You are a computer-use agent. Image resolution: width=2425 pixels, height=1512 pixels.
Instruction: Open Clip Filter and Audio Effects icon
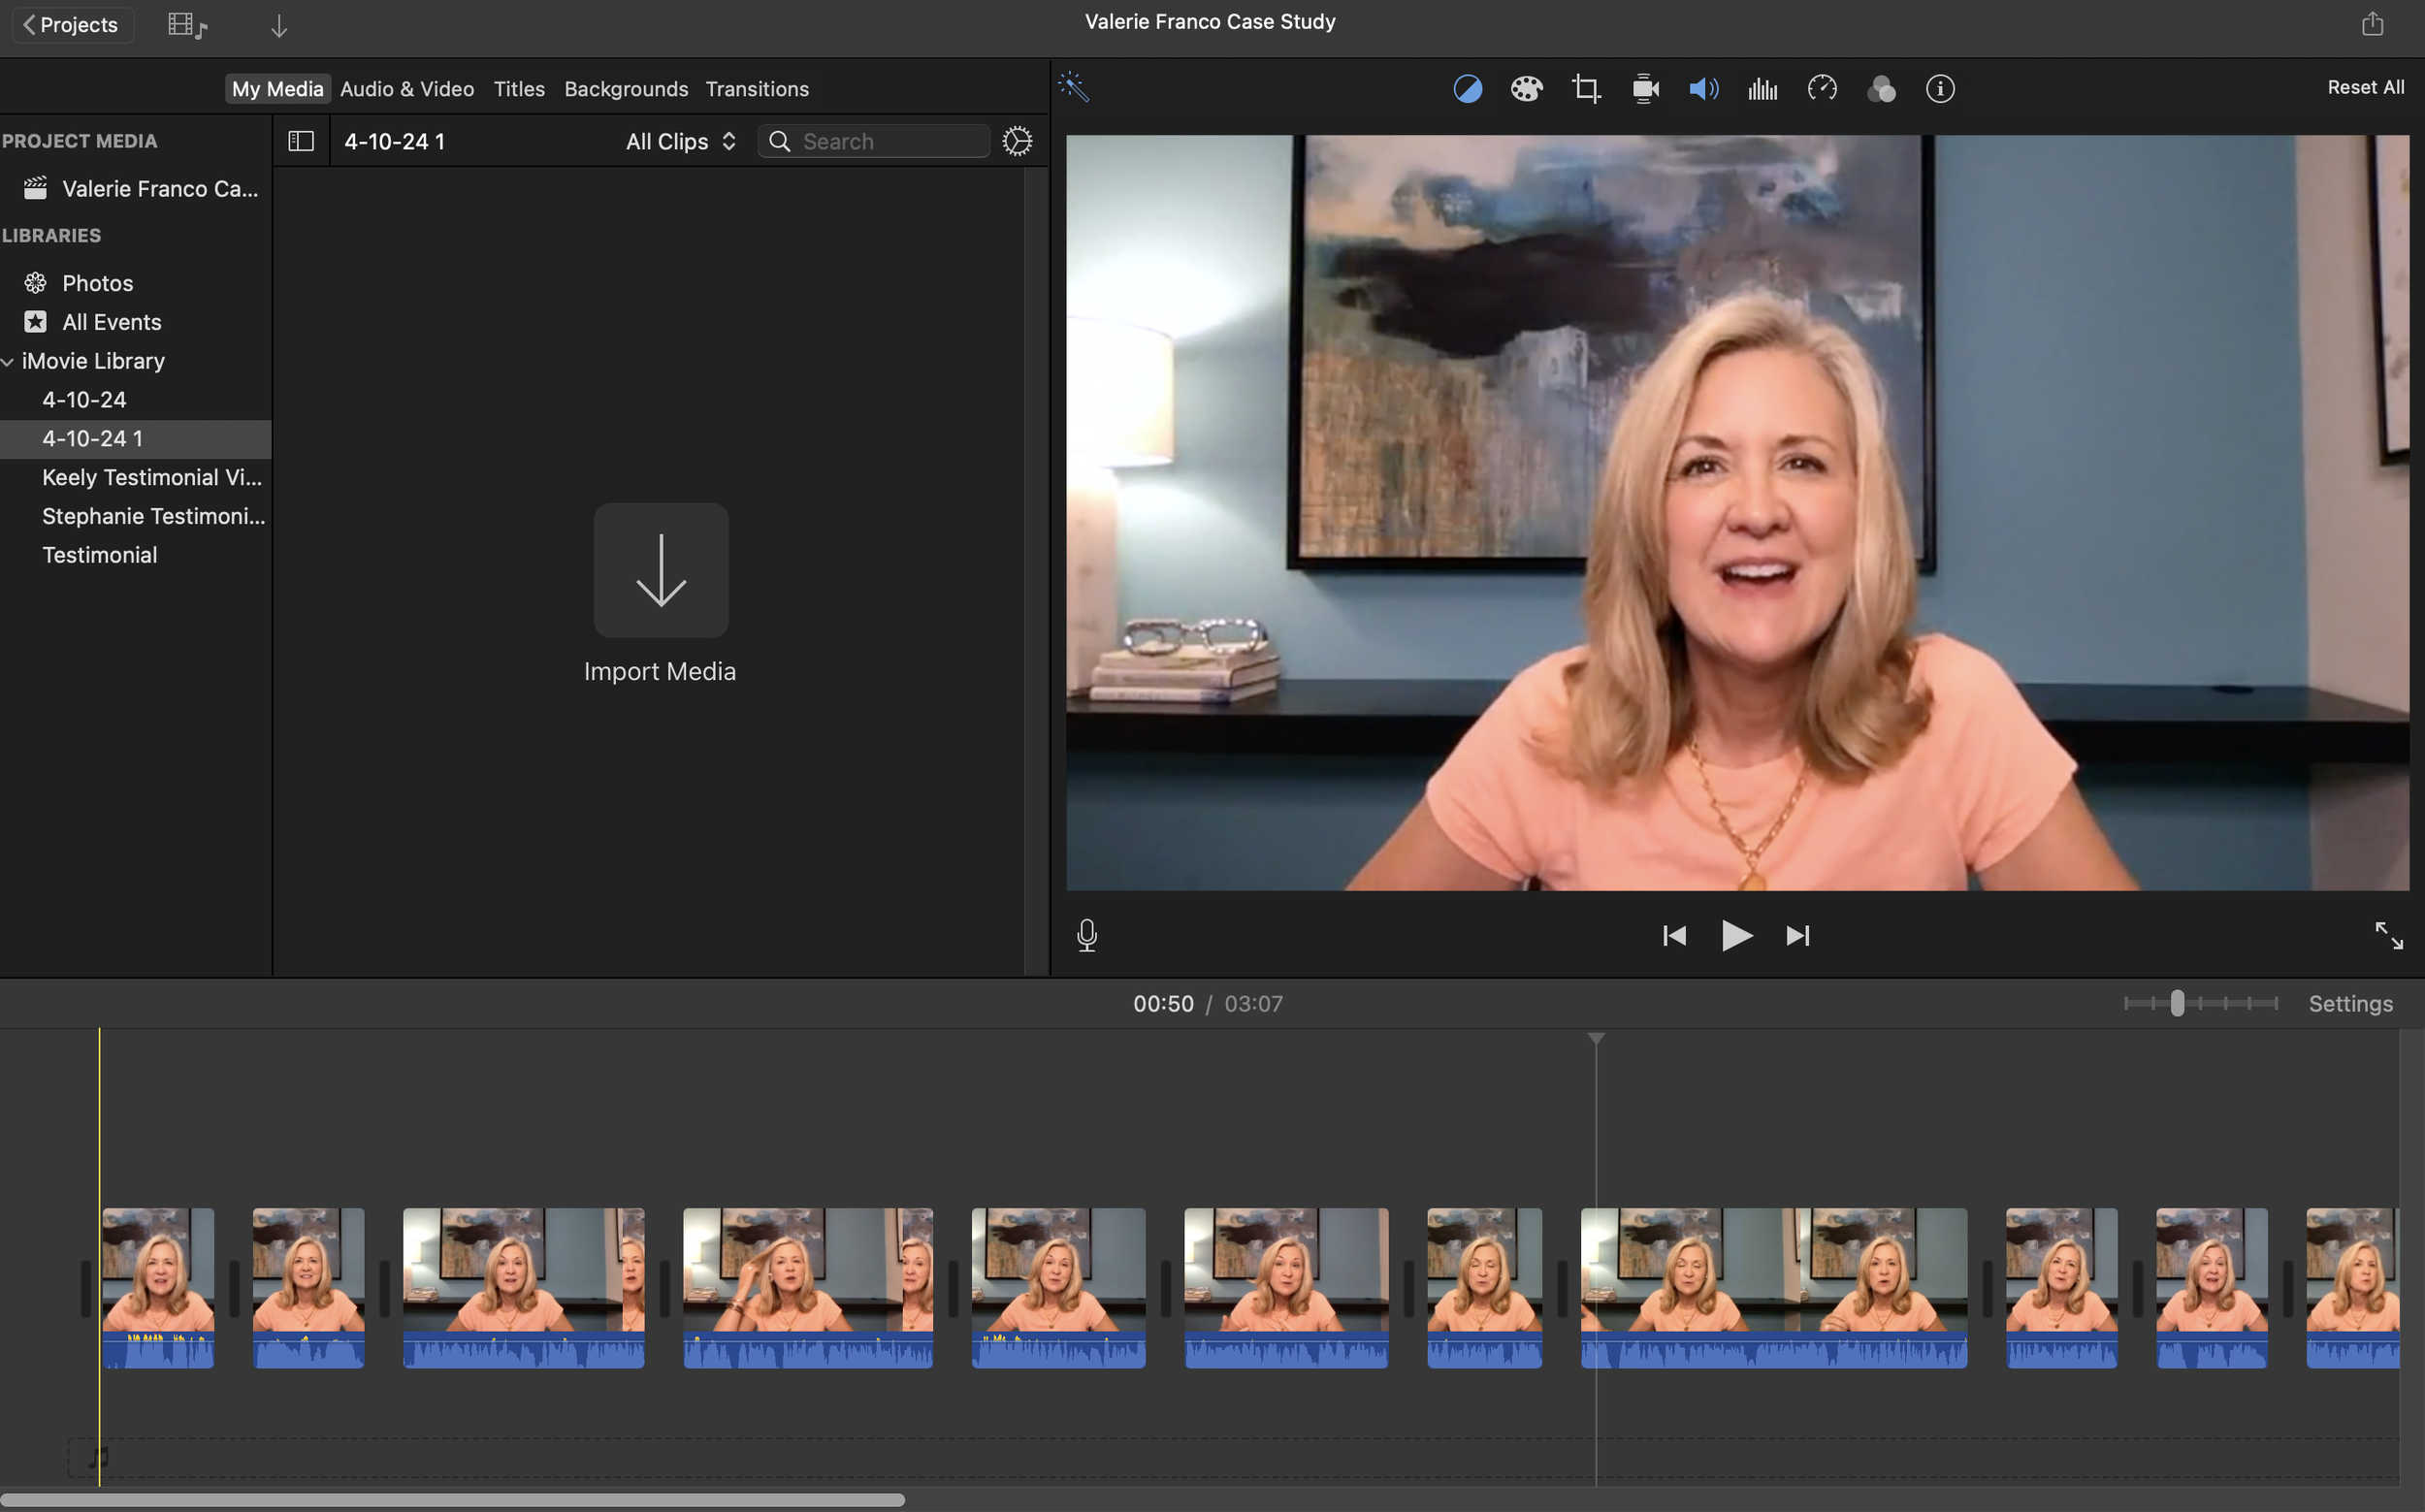1881,89
